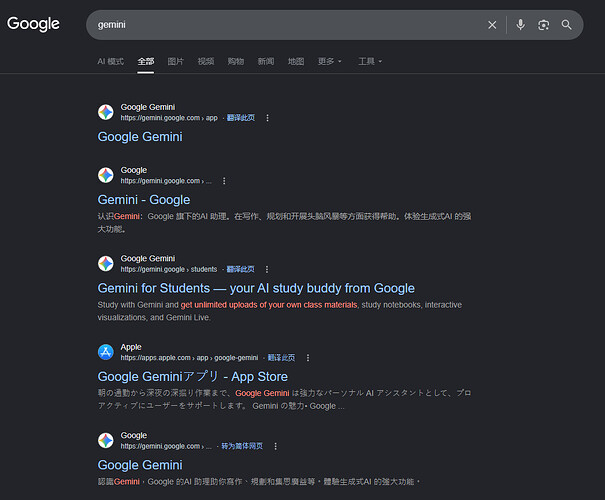This screenshot has height=500, width=605.
Task: Switch to the AI 模式 tab
Action: pyautogui.click(x=111, y=61)
